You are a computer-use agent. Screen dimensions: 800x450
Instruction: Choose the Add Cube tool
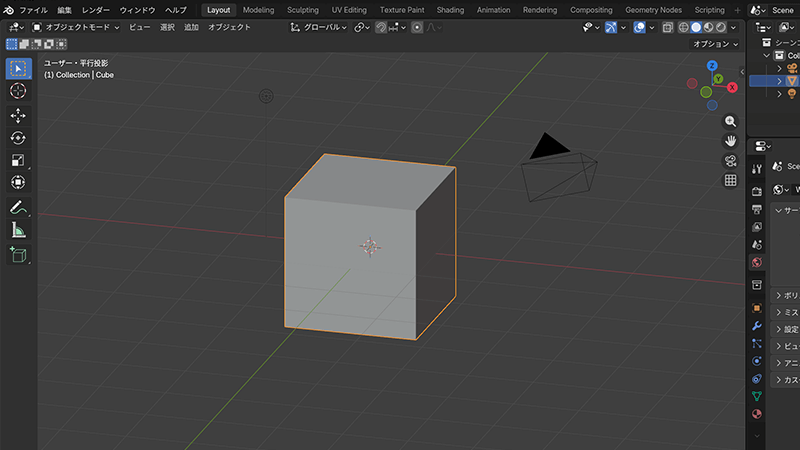pyautogui.click(x=18, y=255)
